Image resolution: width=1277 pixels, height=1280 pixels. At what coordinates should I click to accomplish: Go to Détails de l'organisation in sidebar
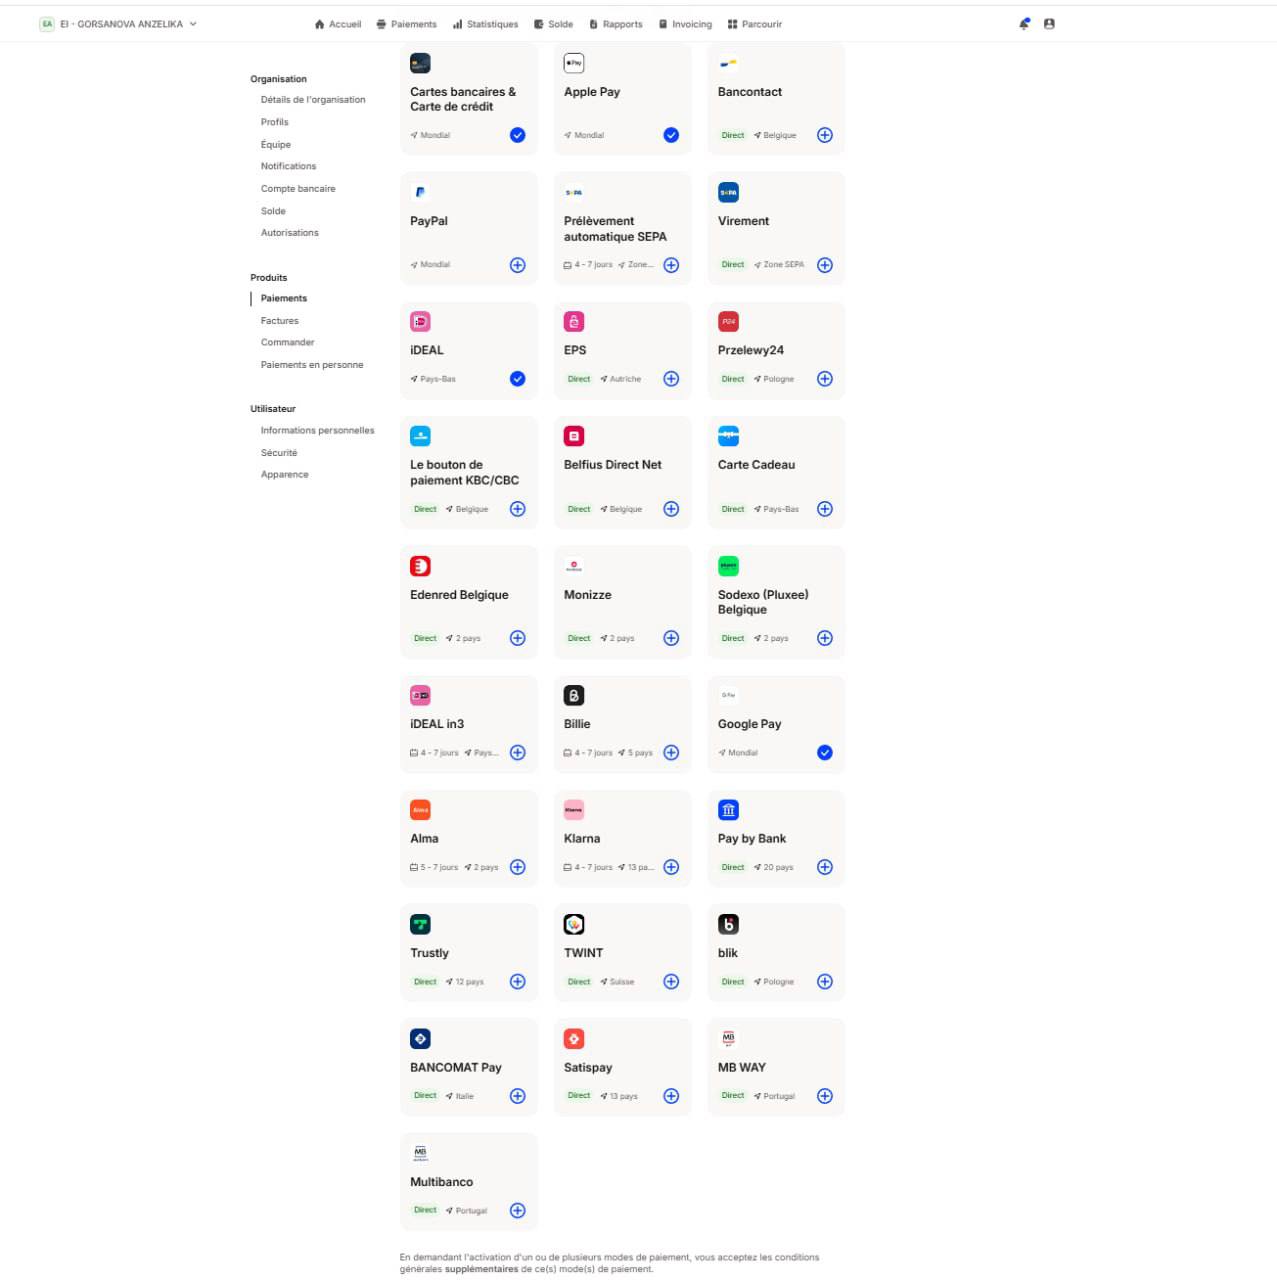313,100
